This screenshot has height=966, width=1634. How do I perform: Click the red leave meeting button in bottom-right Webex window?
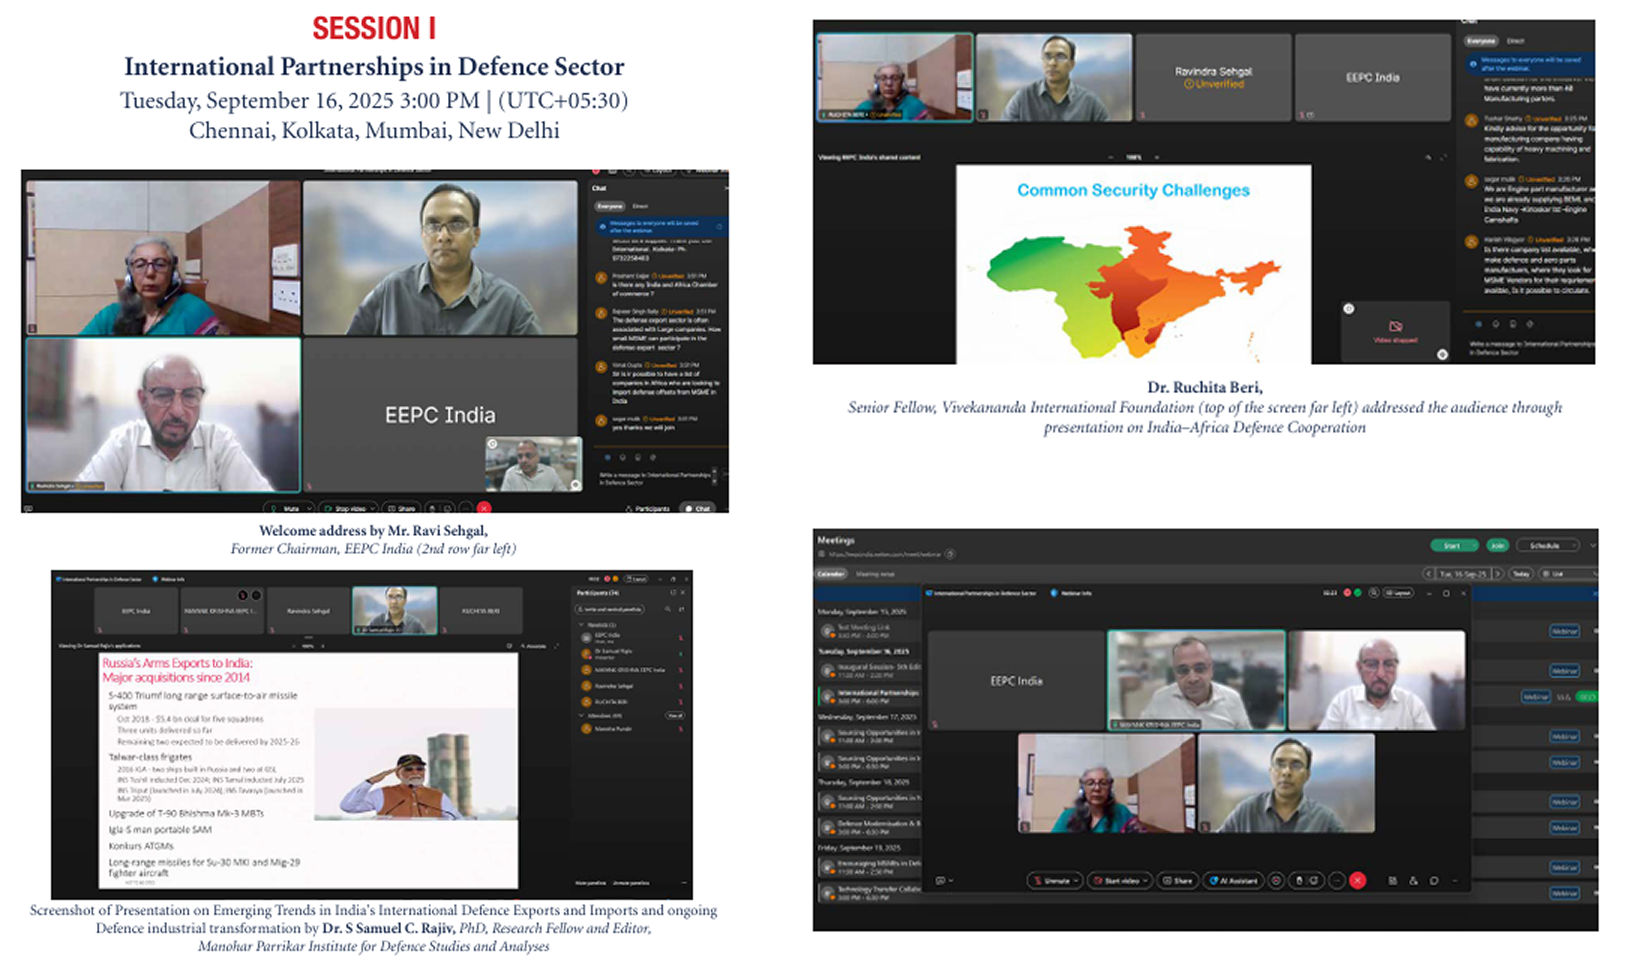pos(1357,881)
